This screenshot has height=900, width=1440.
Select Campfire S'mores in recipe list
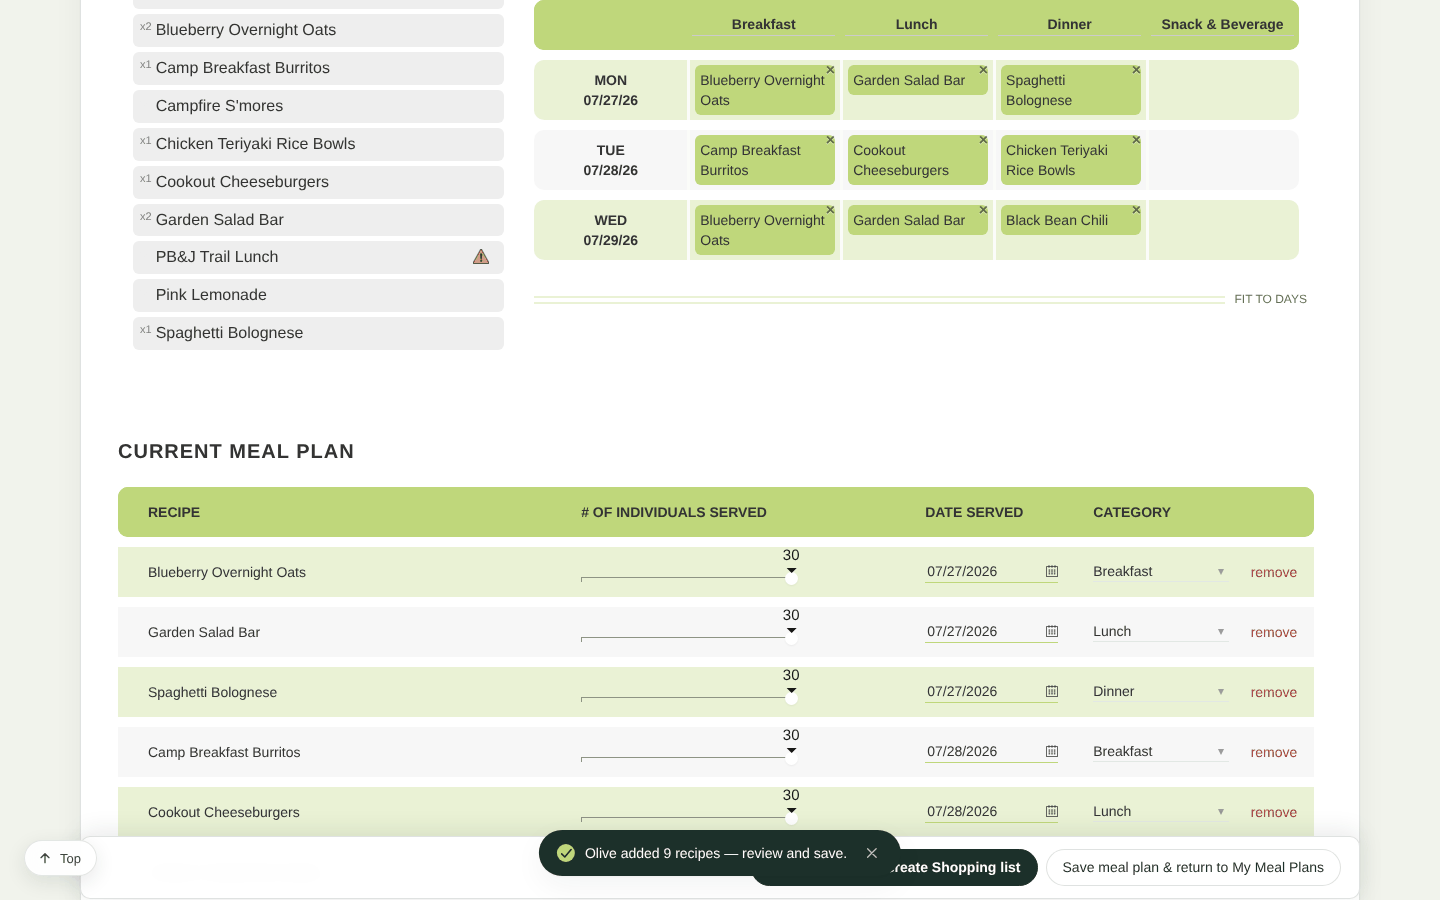point(318,106)
